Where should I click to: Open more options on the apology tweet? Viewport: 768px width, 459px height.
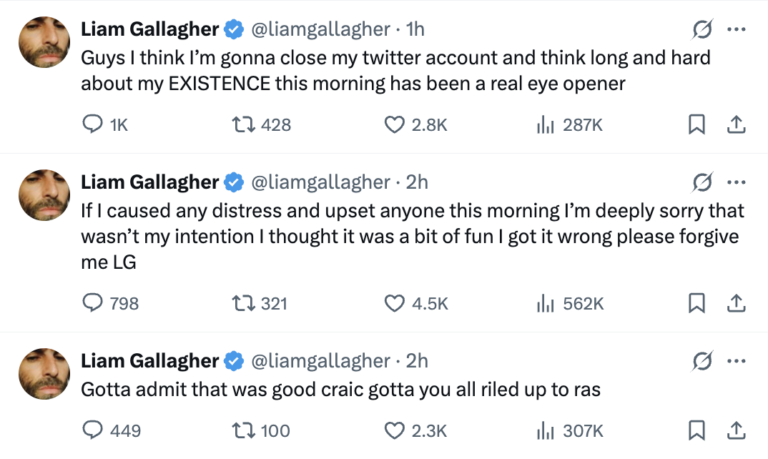pos(736,182)
